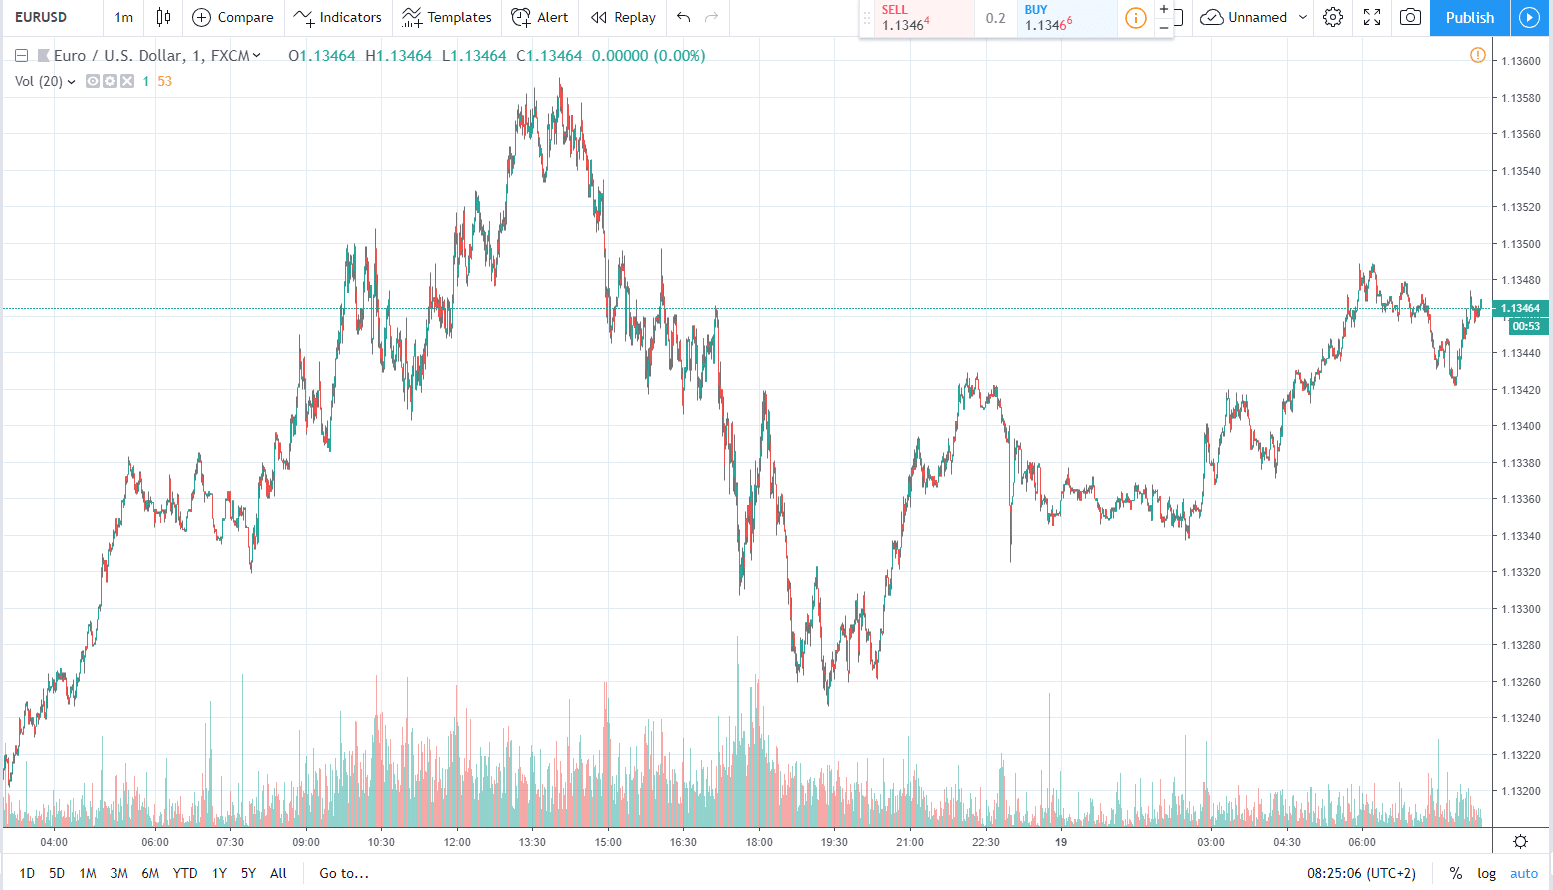This screenshot has height=890, width=1553.
Task: Click the Go to... date button
Action: point(344,873)
